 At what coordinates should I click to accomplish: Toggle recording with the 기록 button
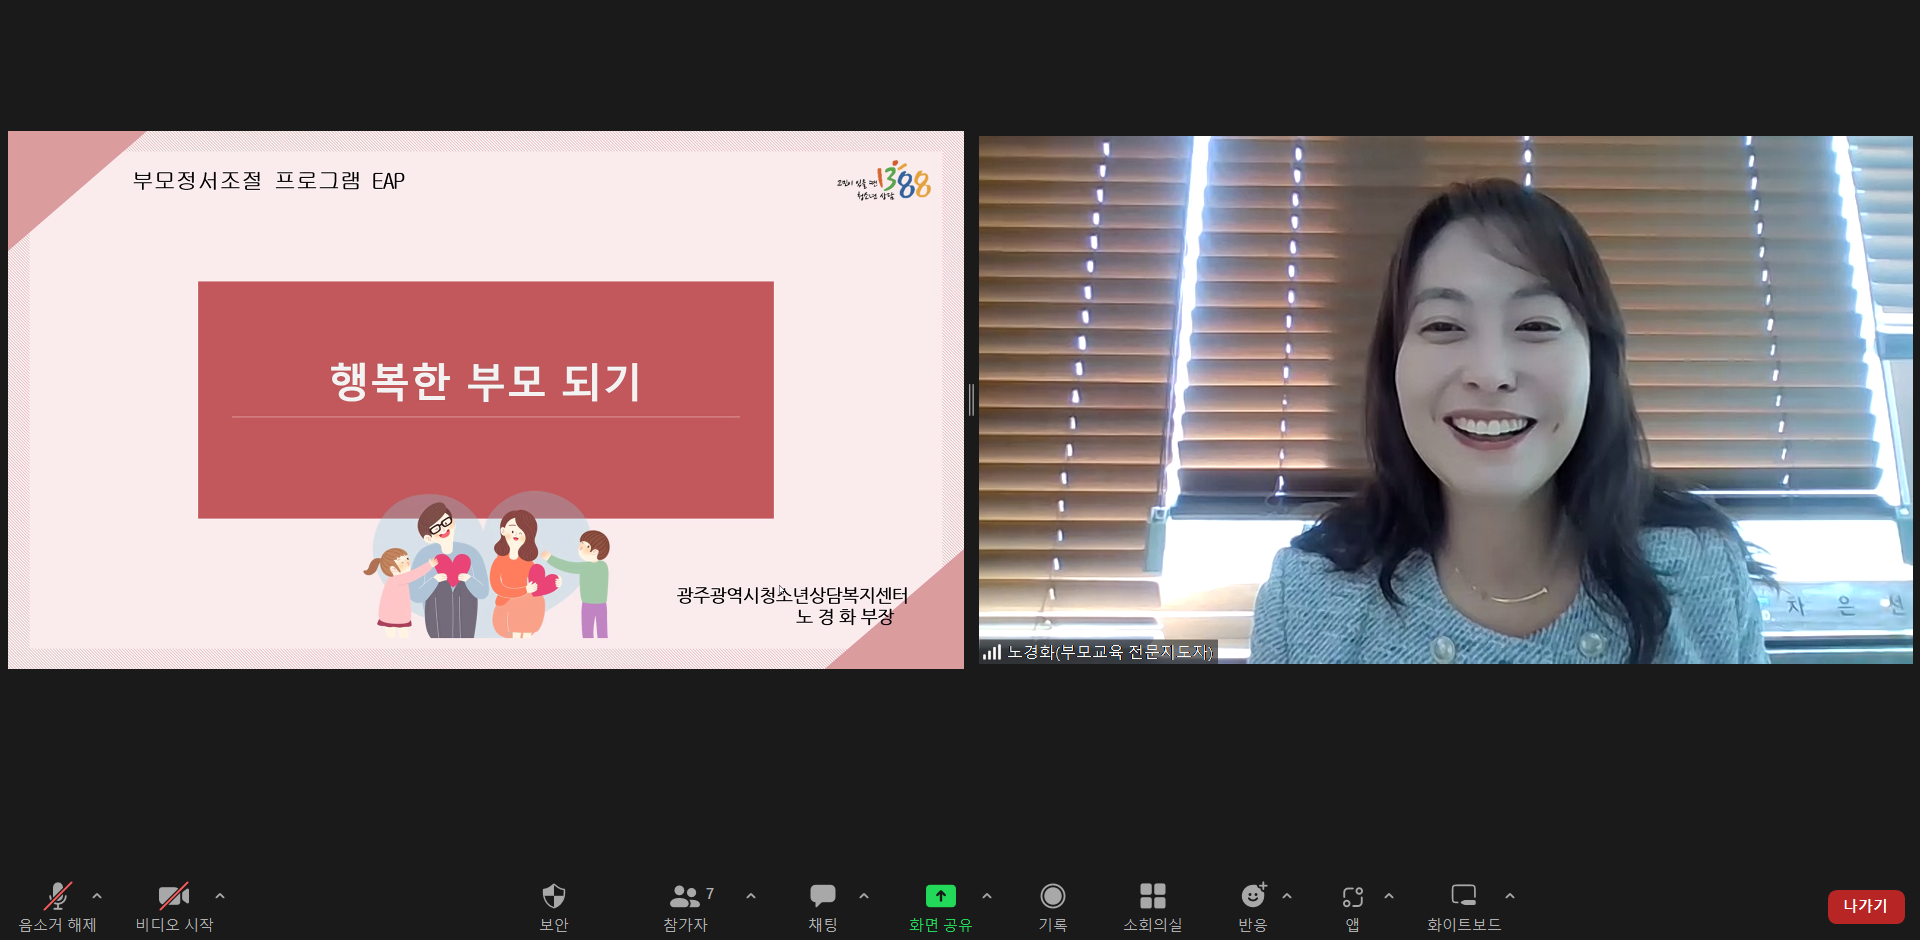1052,897
